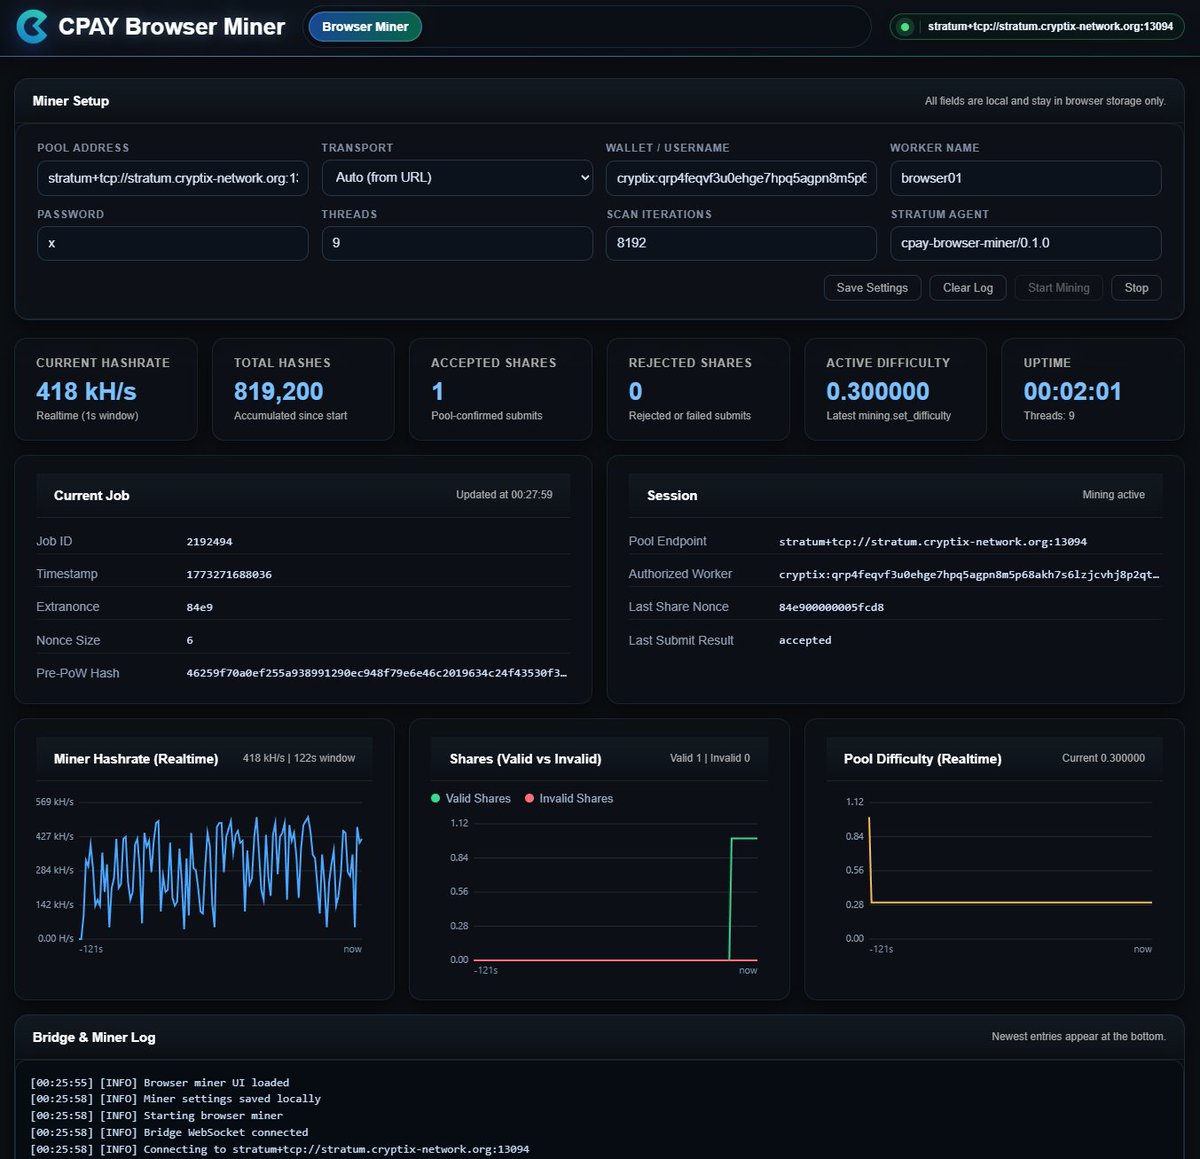Click the Last Share Nonce value
Viewport: 1200px width, 1159px height.
(831, 607)
